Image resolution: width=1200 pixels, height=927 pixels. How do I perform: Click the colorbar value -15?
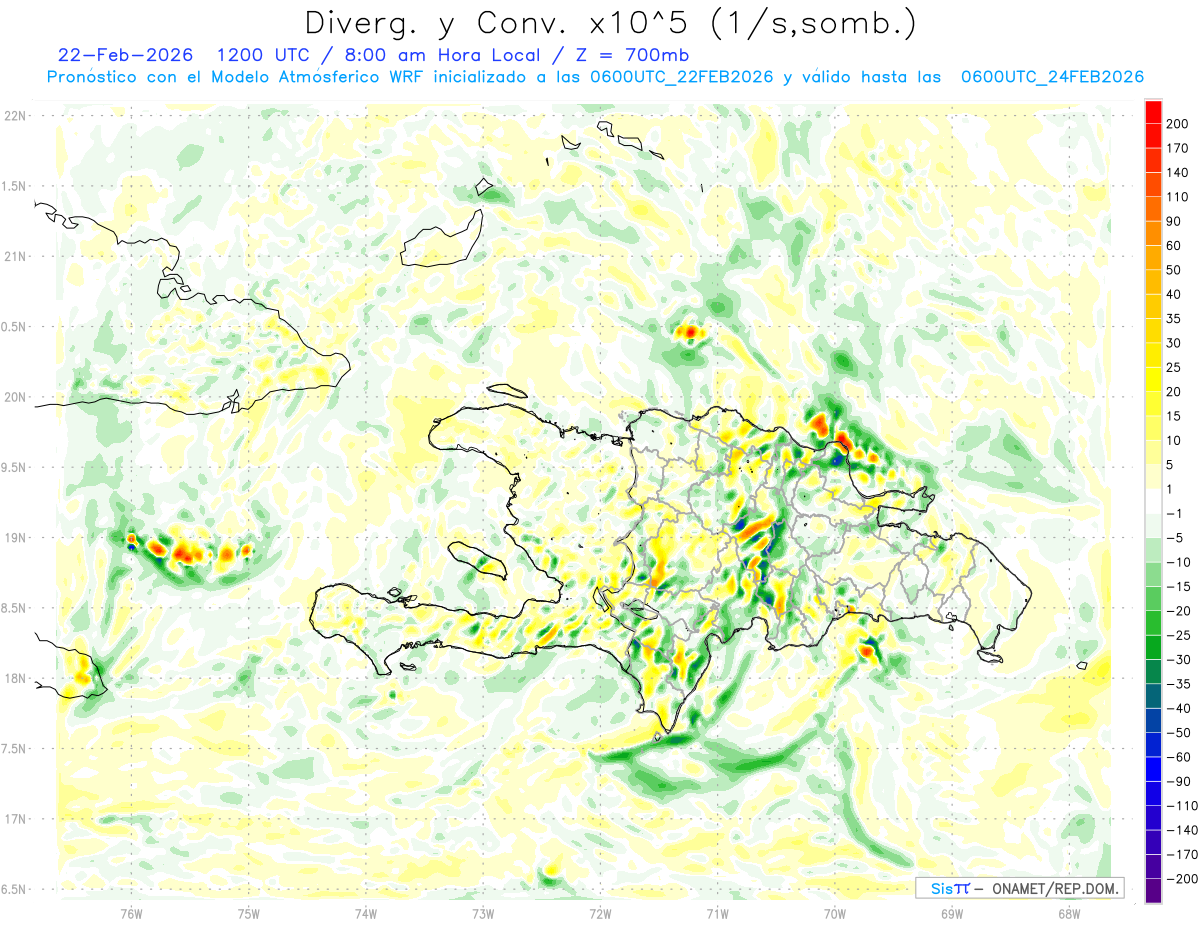coord(1178,587)
